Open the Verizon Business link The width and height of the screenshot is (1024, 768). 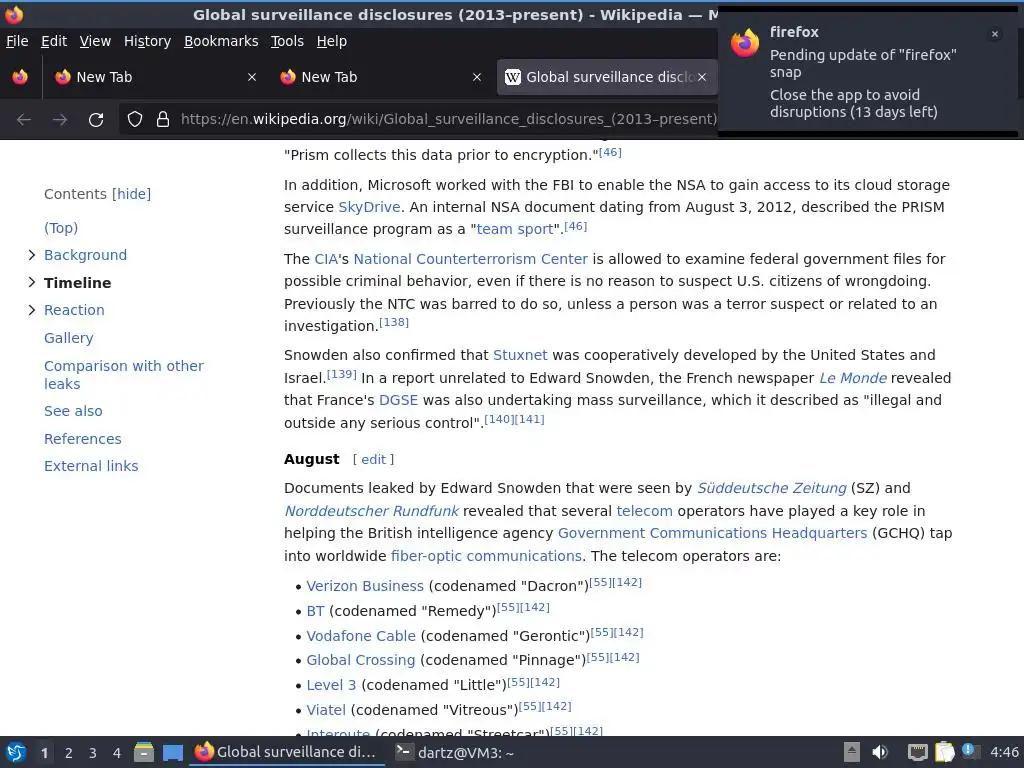365,586
